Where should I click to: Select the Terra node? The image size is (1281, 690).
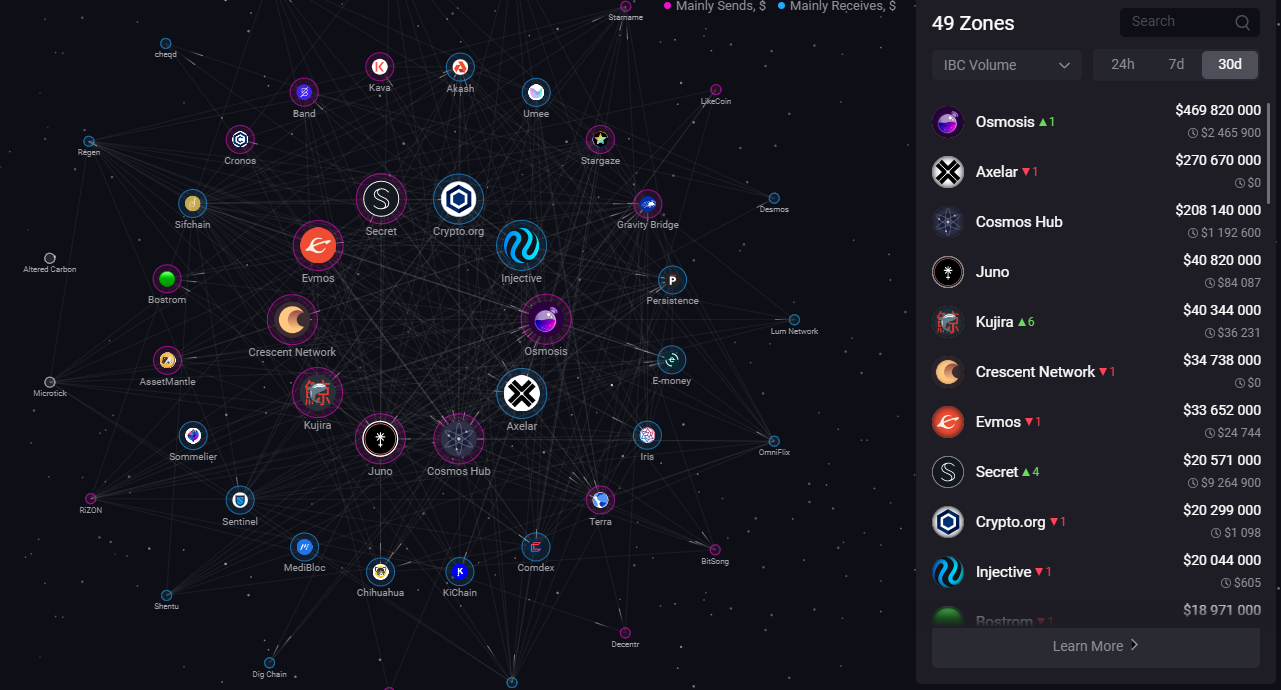coord(600,500)
